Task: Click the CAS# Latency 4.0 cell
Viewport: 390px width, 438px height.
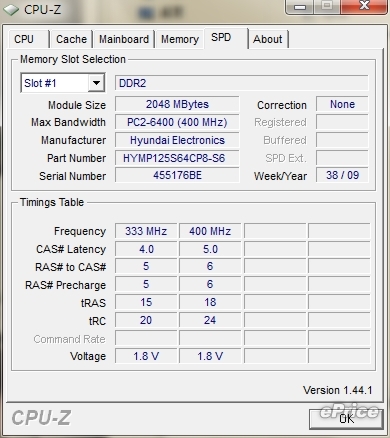Action: [146, 249]
